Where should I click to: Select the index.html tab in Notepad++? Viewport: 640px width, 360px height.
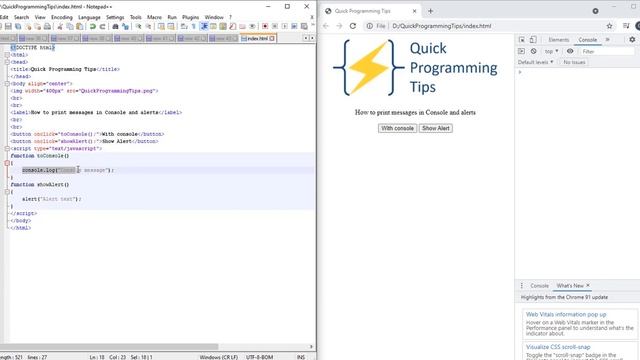point(258,38)
